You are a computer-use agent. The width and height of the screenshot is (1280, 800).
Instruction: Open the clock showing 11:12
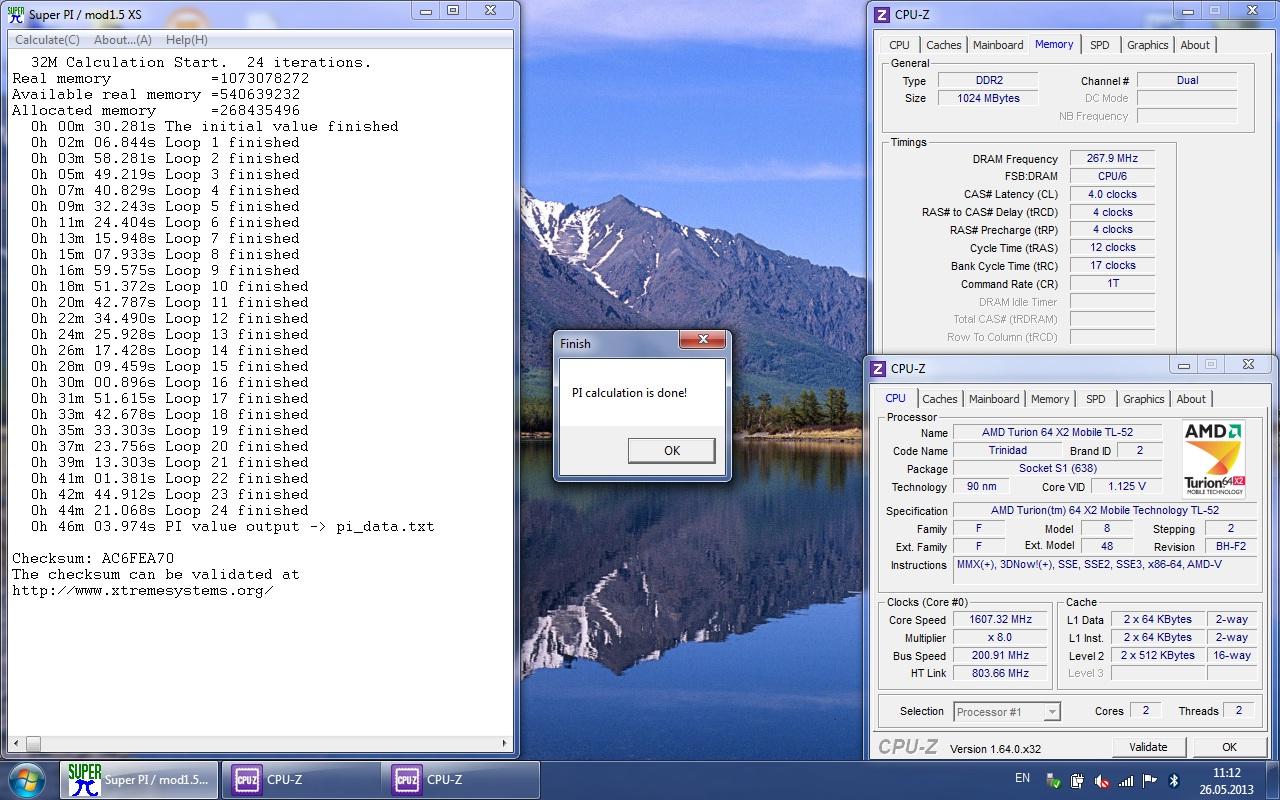tap(1226, 773)
